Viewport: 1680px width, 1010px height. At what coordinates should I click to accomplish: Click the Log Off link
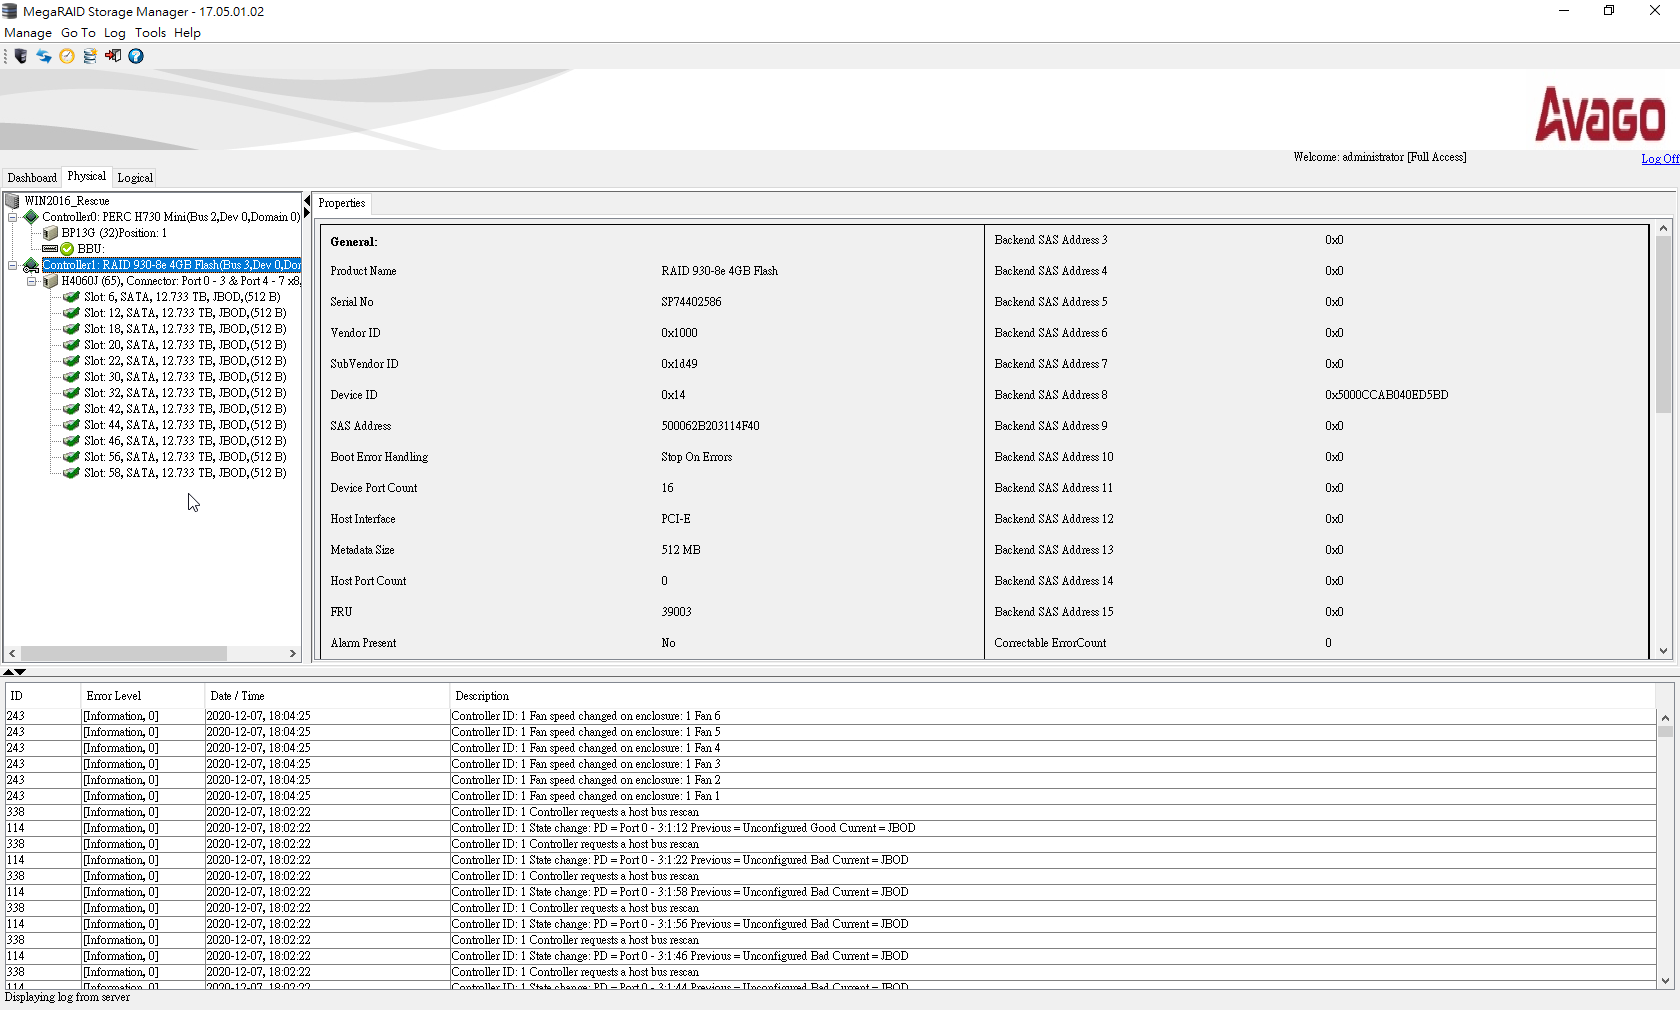(x=1659, y=159)
